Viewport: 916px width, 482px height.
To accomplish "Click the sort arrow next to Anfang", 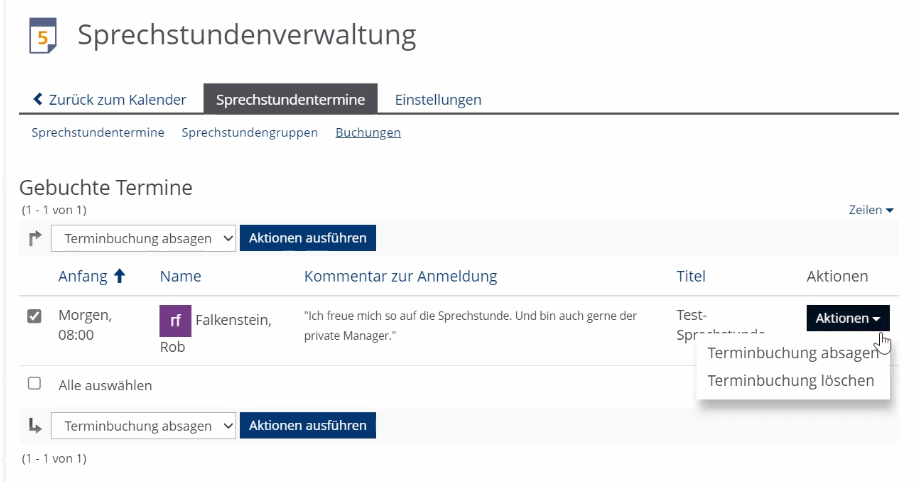I will click(120, 276).
